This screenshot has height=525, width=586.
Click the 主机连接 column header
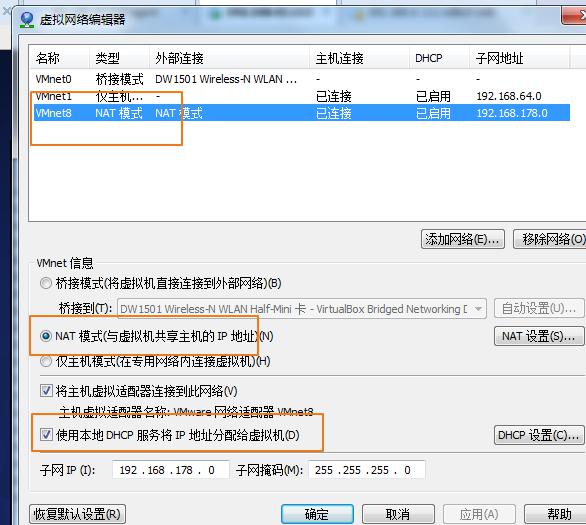(x=359, y=58)
